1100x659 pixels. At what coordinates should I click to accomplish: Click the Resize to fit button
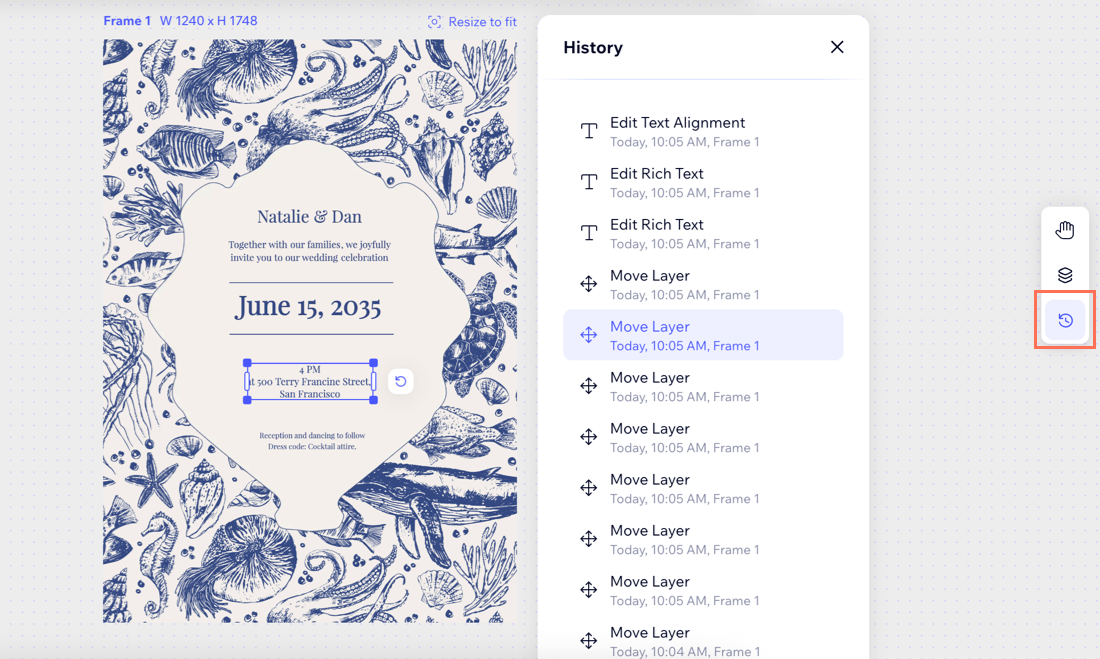click(472, 21)
